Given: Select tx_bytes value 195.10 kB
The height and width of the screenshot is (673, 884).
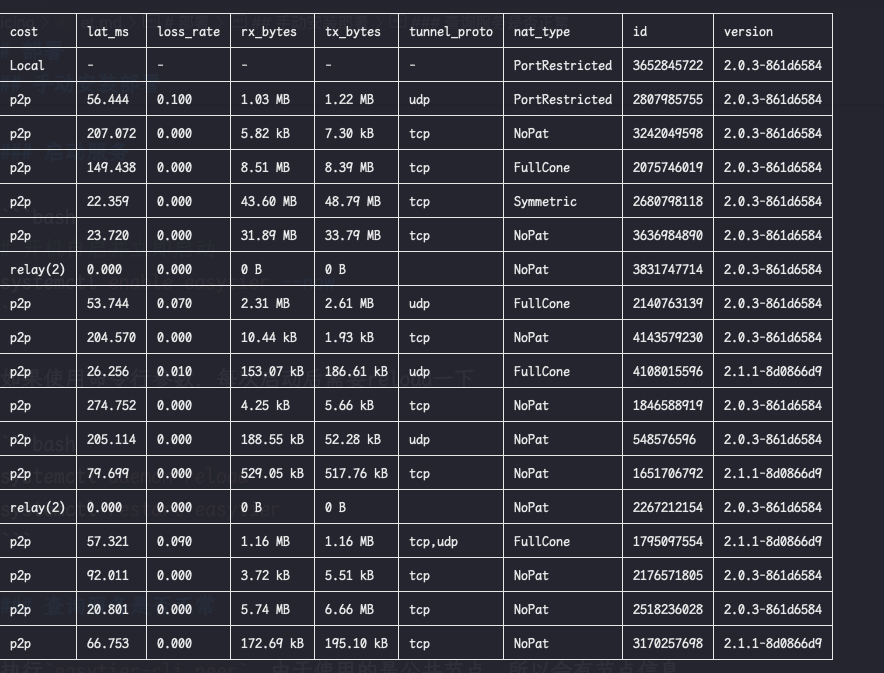Looking at the screenshot, I should (x=357, y=643).
